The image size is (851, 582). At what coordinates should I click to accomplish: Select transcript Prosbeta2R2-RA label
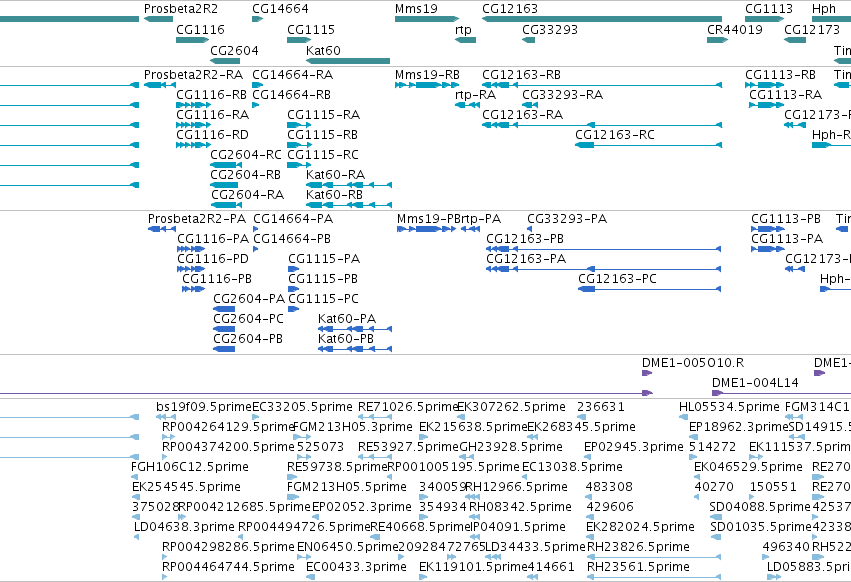[193, 74]
